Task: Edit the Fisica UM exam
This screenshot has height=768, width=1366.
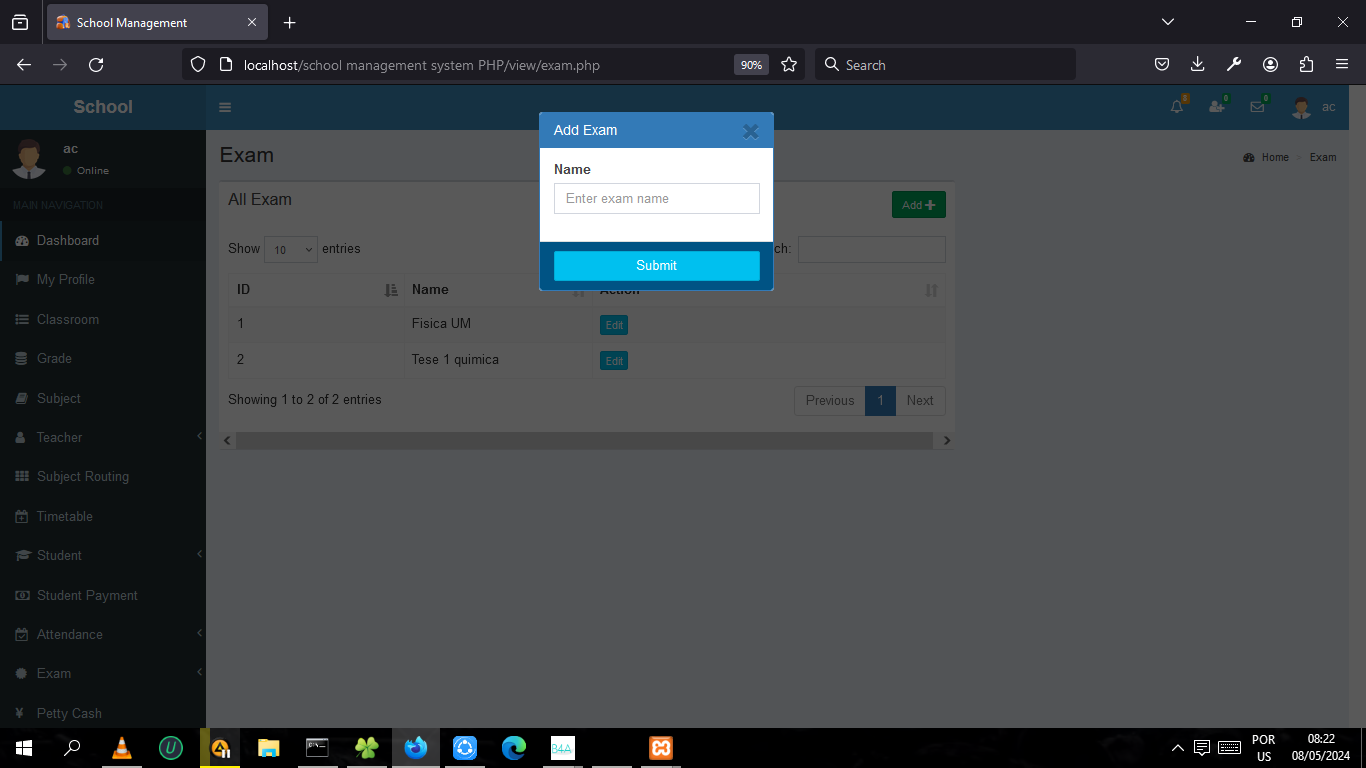Action: point(614,325)
